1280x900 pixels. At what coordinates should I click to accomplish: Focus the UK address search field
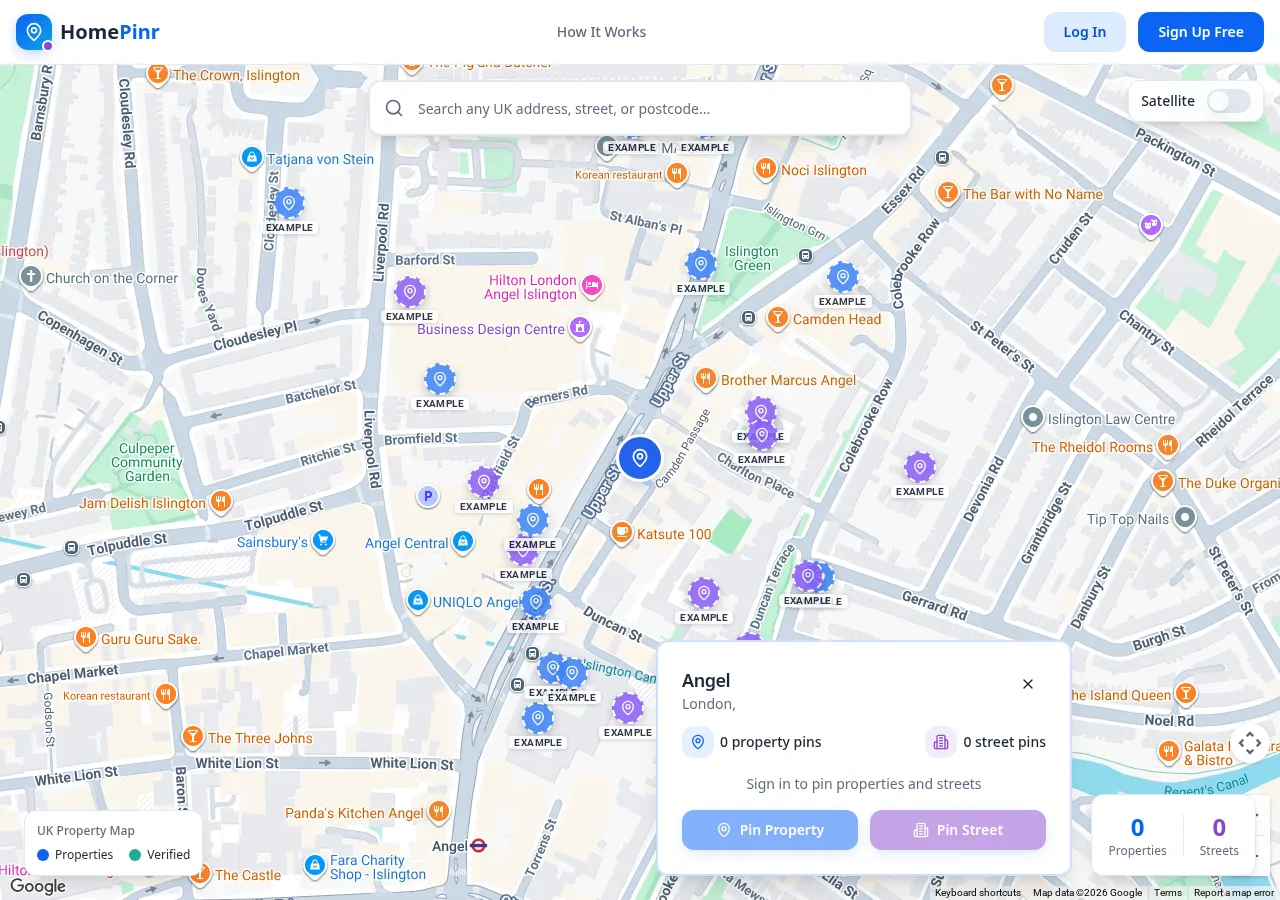(640, 108)
